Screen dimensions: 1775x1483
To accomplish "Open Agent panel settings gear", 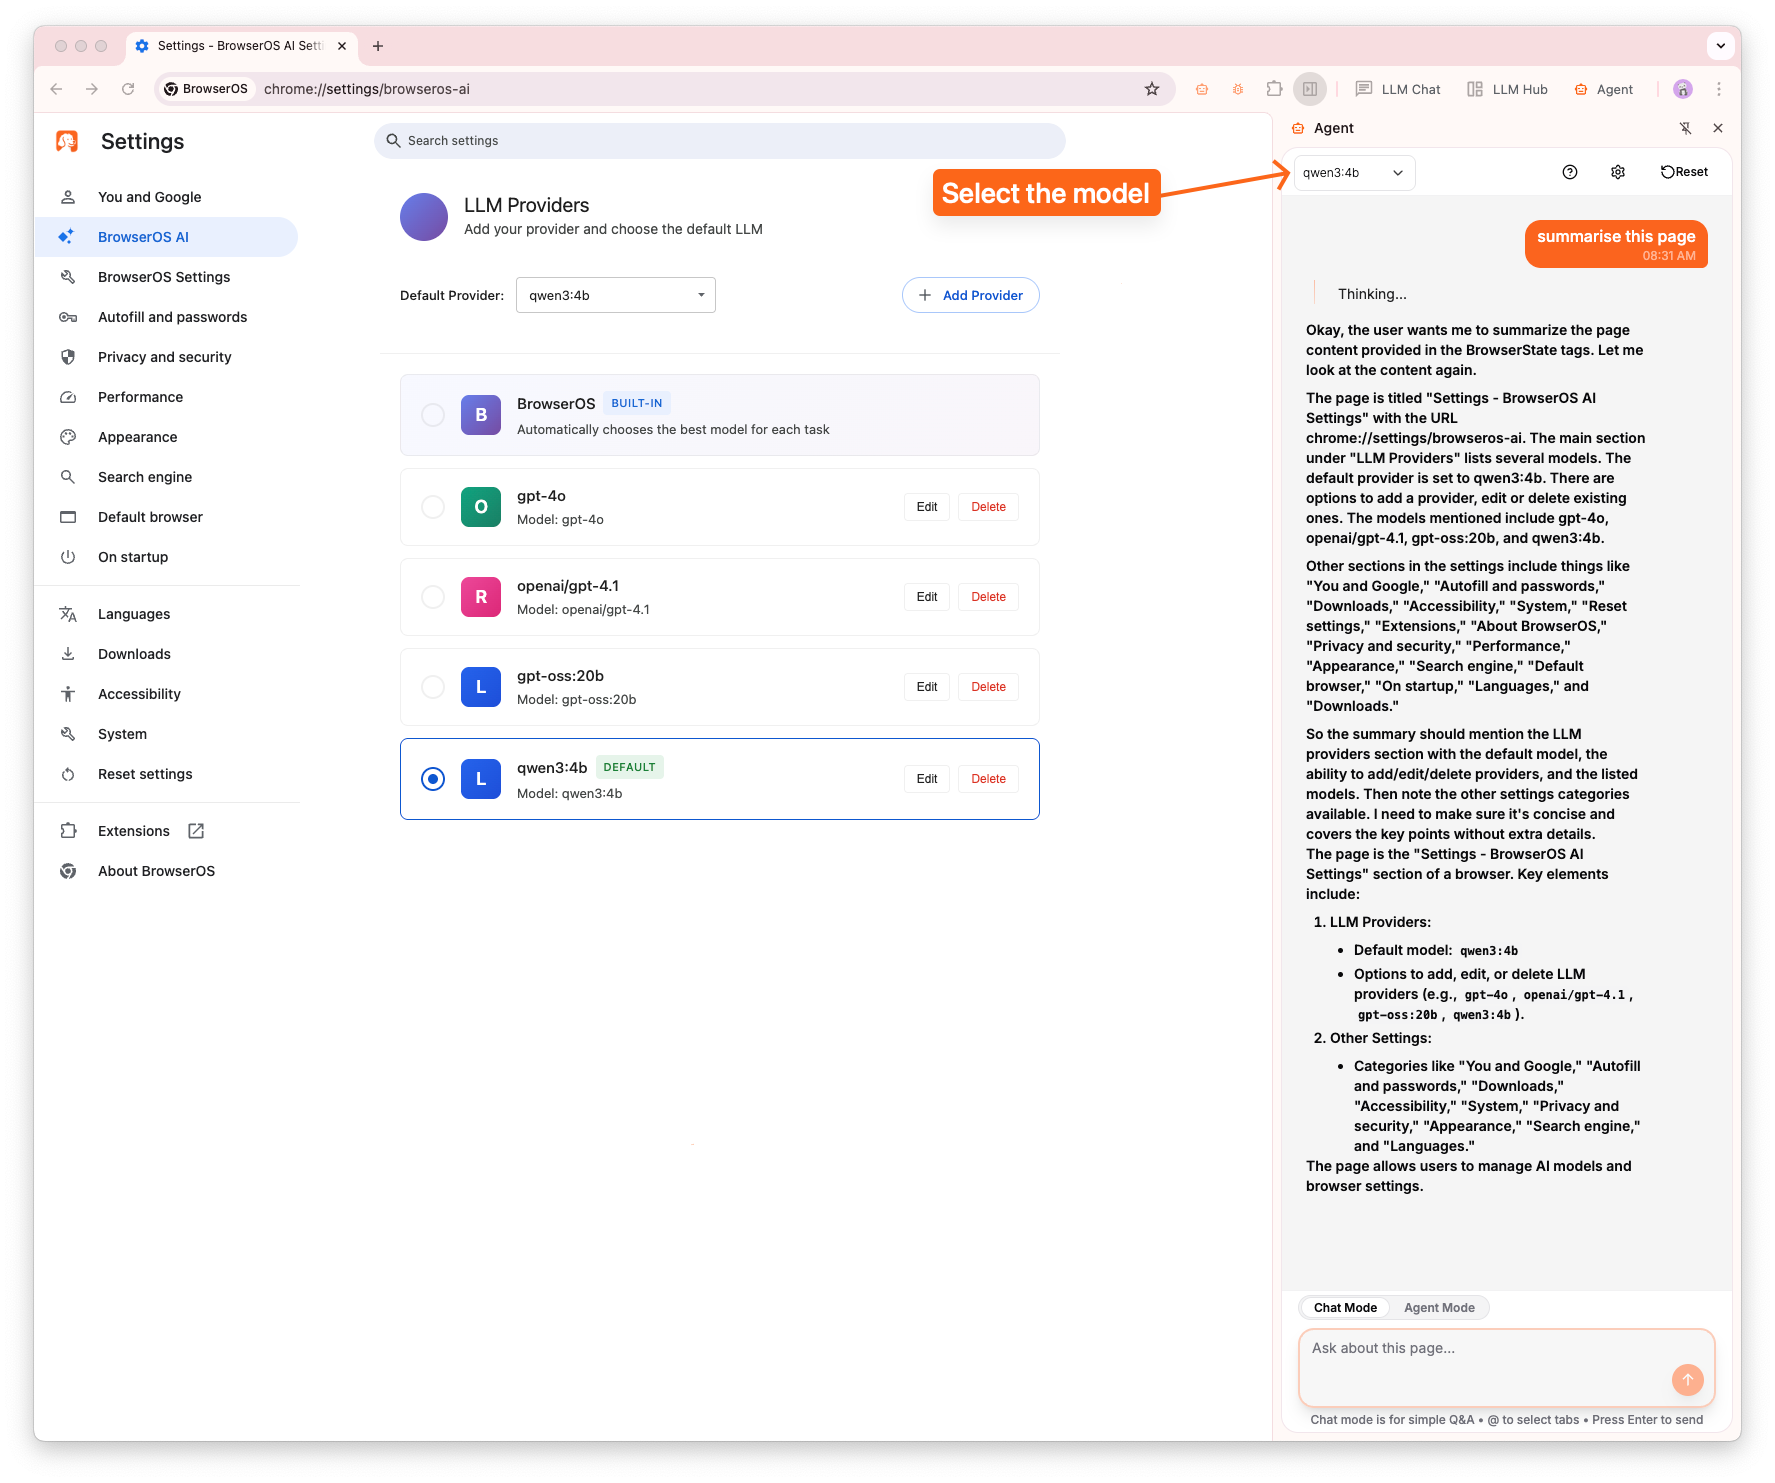I will [x=1618, y=172].
